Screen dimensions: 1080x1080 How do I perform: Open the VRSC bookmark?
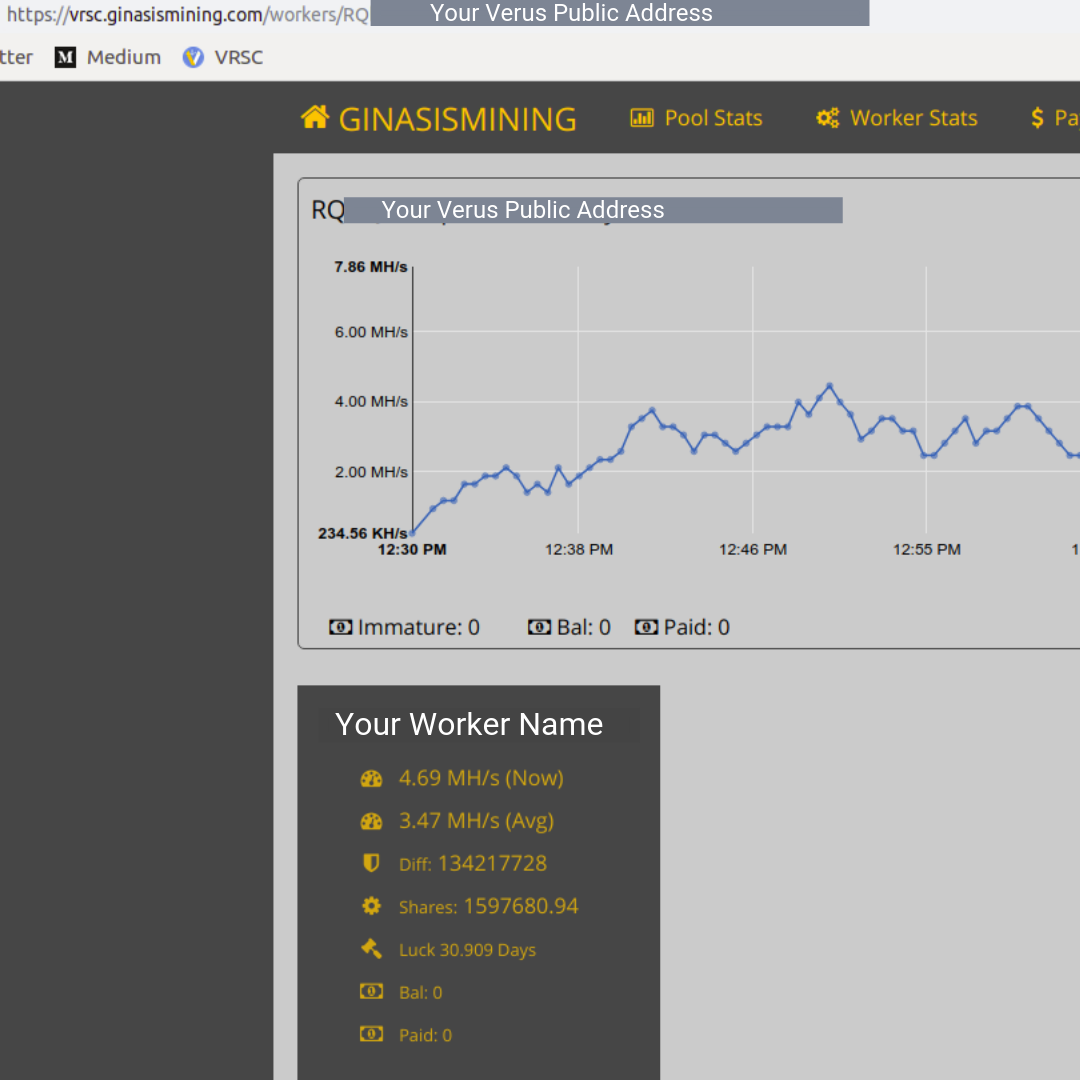pyautogui.click(x=222, y=57)
